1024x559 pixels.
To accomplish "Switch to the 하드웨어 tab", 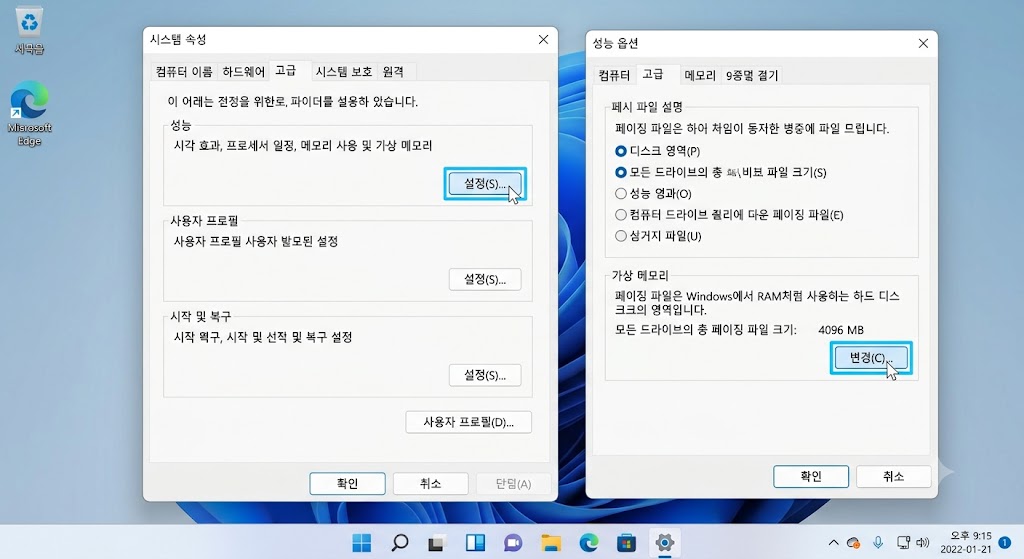I will coord(244,71).
